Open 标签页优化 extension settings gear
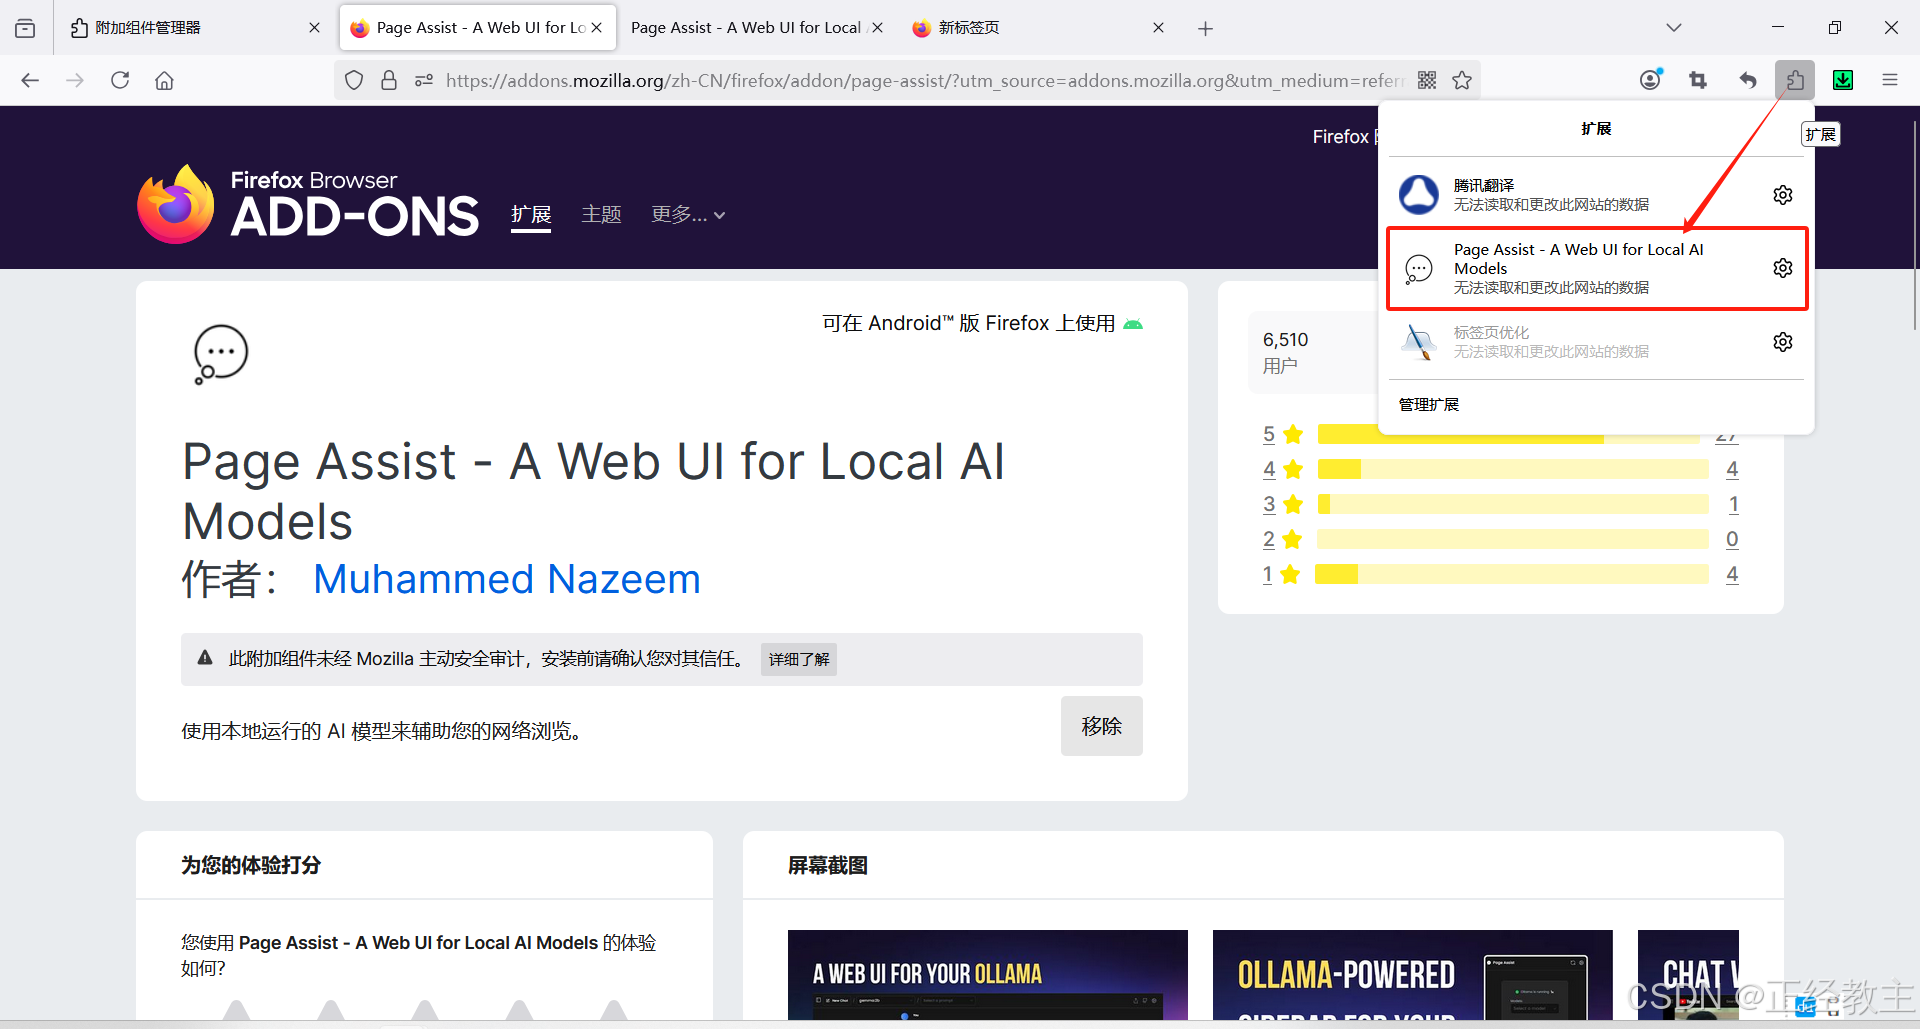1920x1029 pixels. tap(1783, 342)
